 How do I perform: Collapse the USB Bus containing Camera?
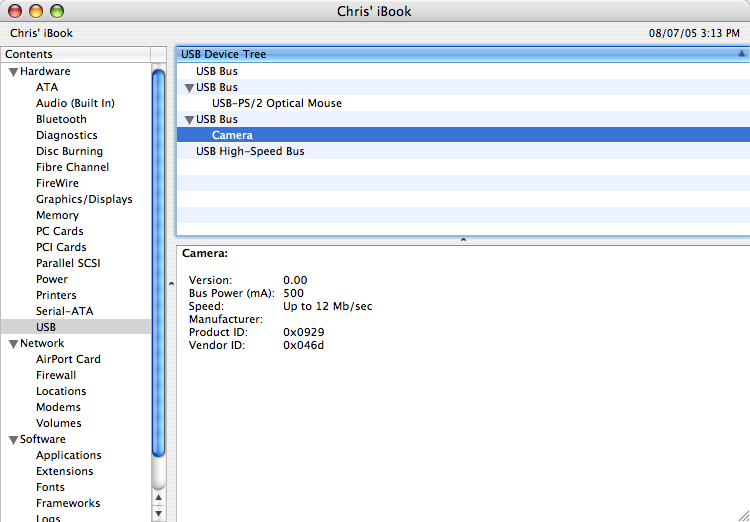tap(189, 120)
